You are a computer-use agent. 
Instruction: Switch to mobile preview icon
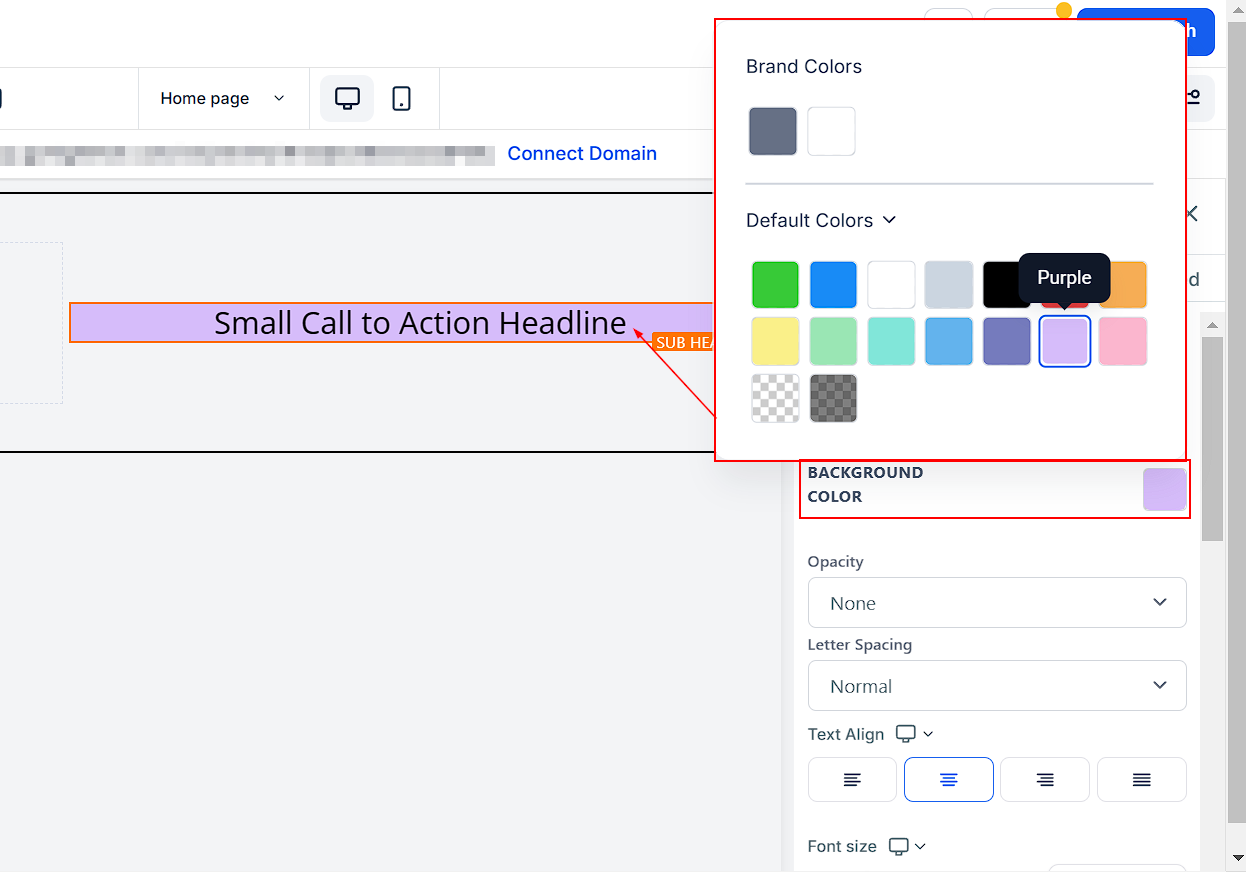402,98
